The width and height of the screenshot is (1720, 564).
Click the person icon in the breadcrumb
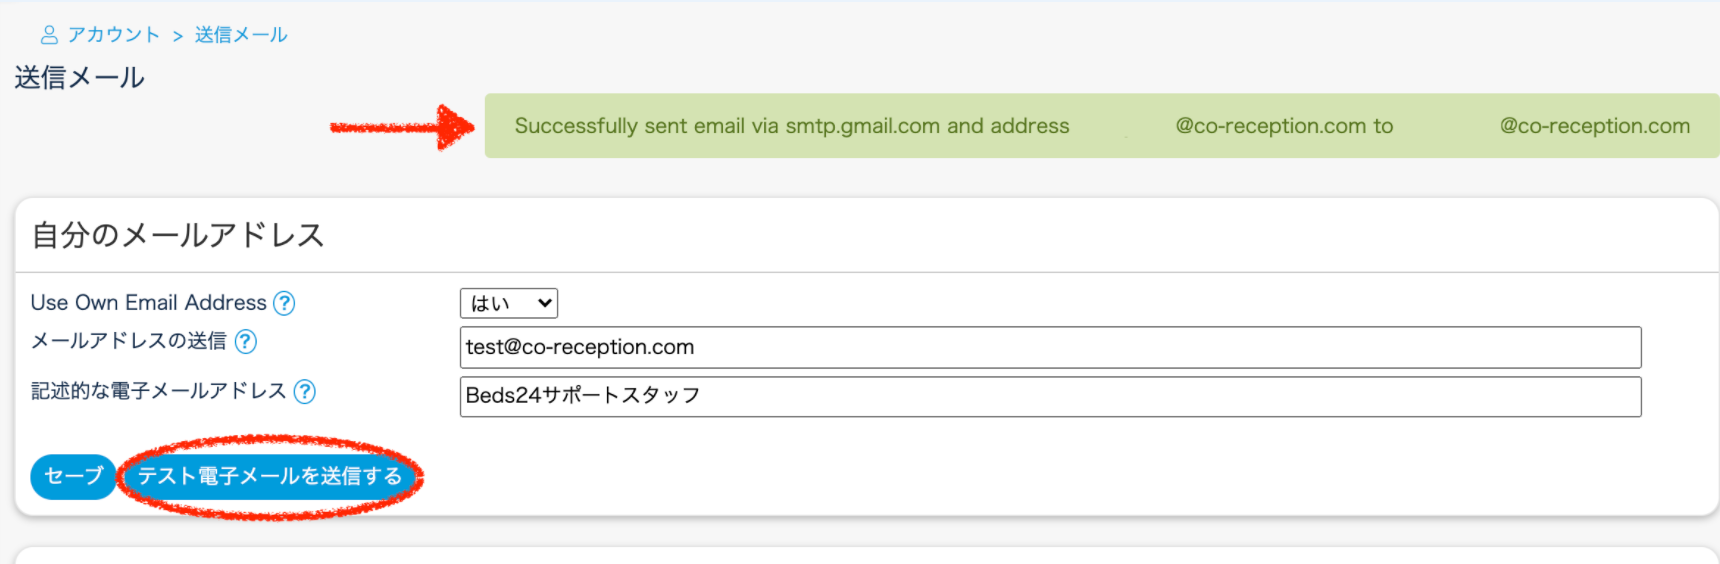49,35
